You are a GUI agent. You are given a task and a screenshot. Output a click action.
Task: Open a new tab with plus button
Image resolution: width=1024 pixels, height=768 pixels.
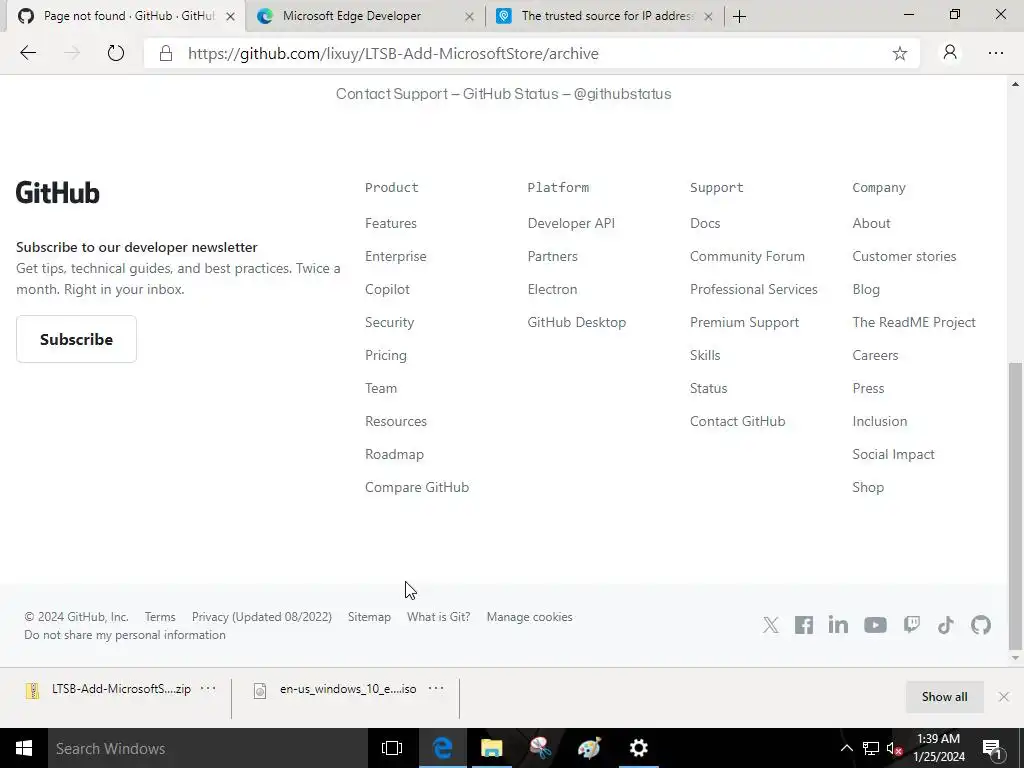click(739, 16)
